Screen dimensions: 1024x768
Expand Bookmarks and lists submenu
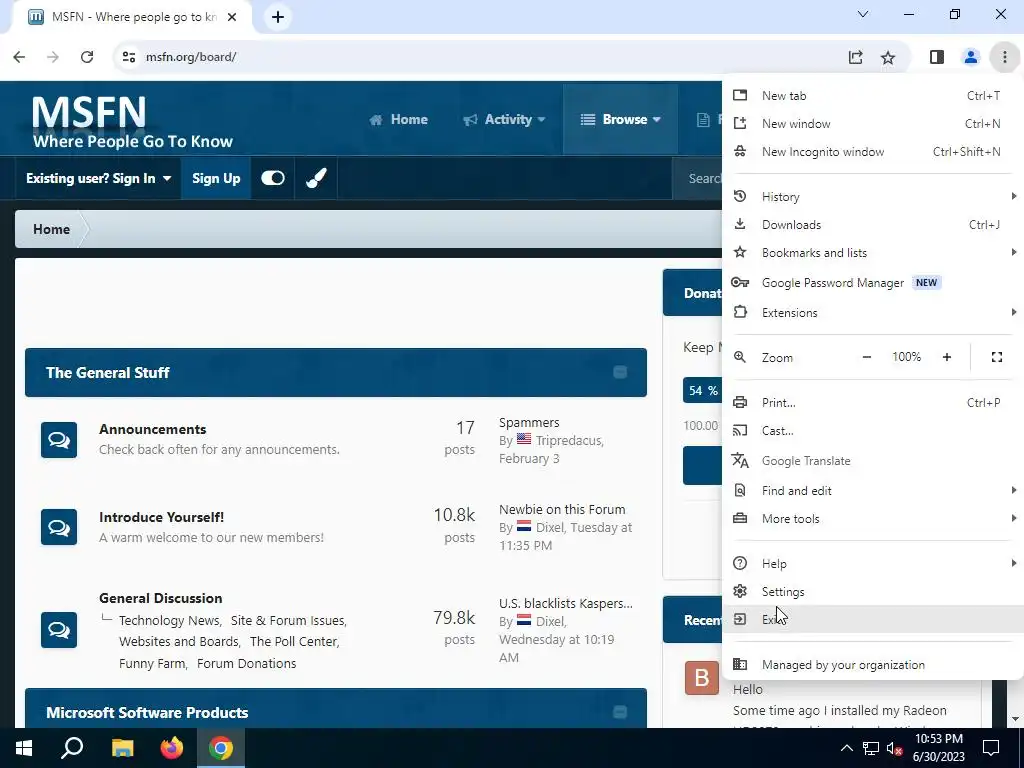872,253
